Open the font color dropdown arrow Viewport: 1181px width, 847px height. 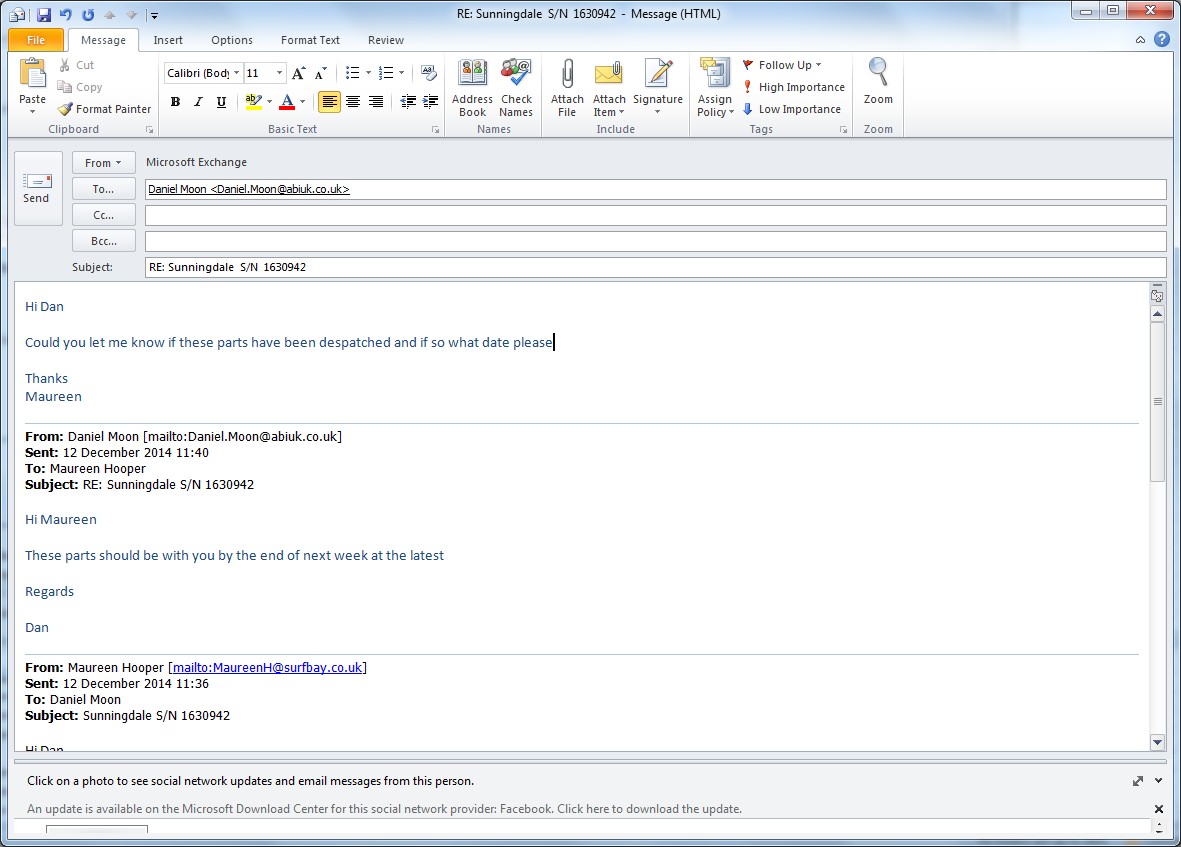tap(303, 102)
